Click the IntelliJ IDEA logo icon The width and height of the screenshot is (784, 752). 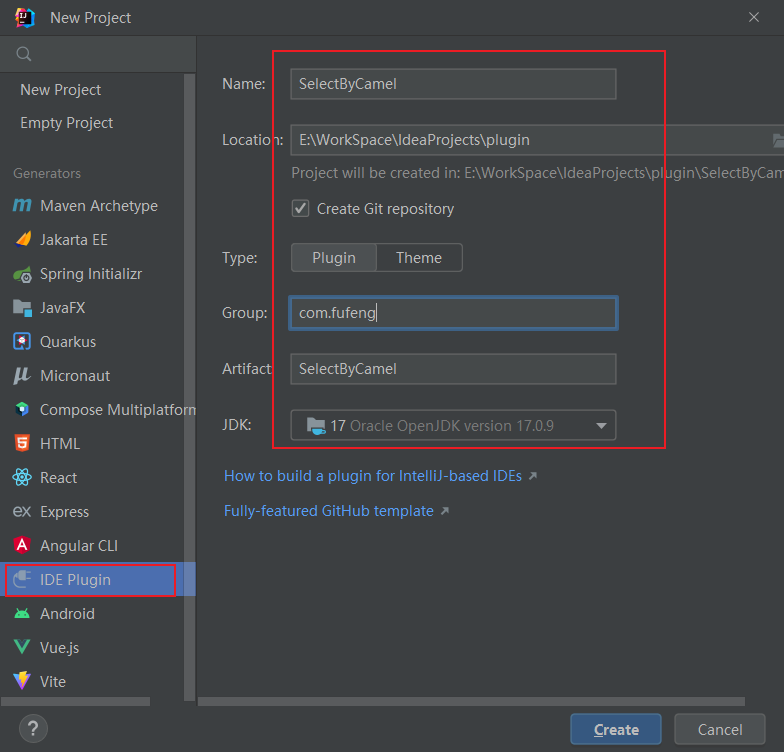[x=24, y=18]
